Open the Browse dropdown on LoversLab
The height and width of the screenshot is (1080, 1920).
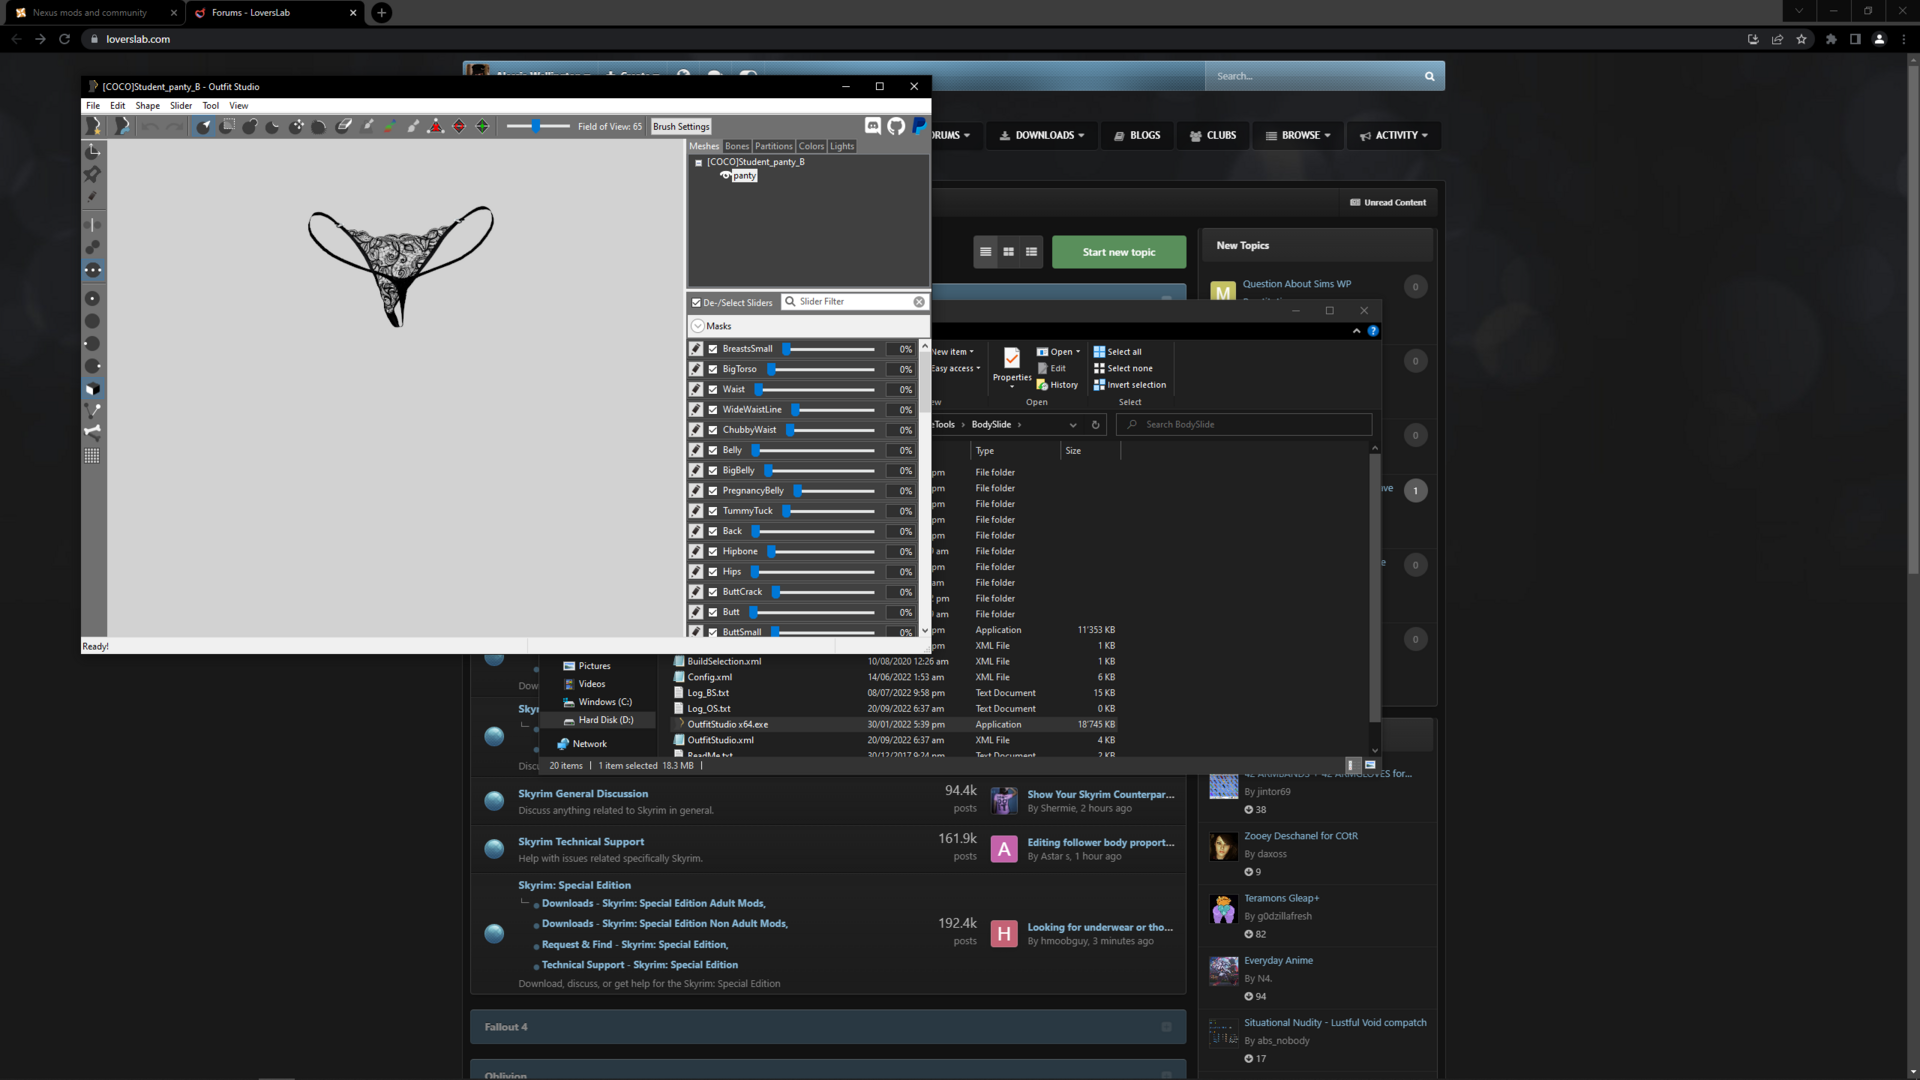click(1298, 135)
